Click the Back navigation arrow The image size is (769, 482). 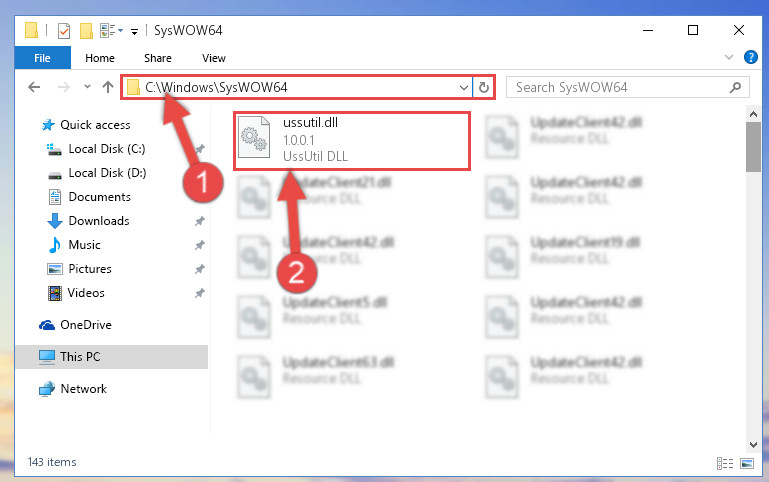click(34, 87)
